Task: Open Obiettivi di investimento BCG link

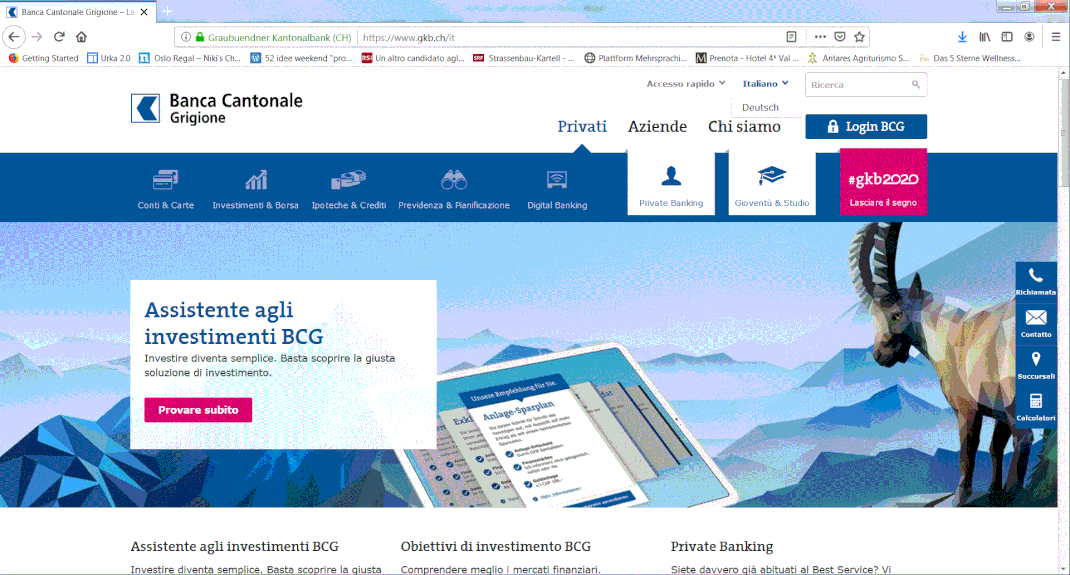Action: click(x=495, y=546)
